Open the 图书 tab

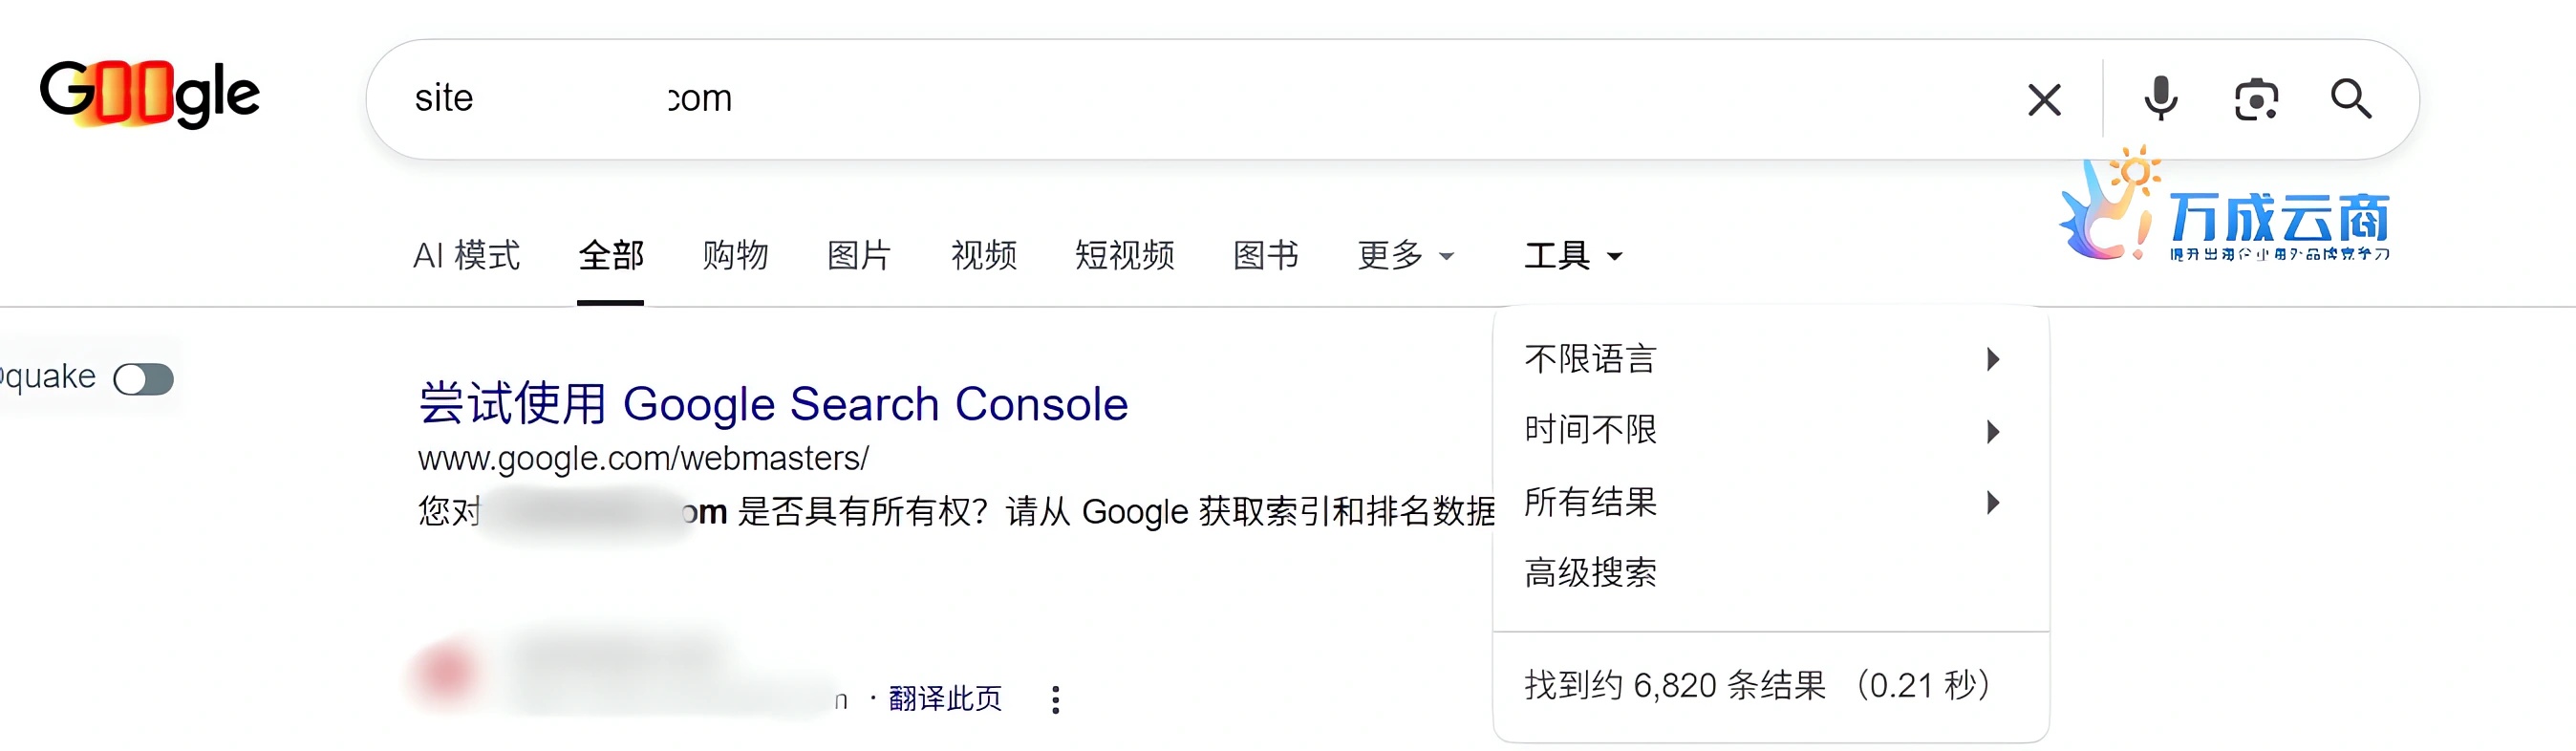click(1265, 255)
